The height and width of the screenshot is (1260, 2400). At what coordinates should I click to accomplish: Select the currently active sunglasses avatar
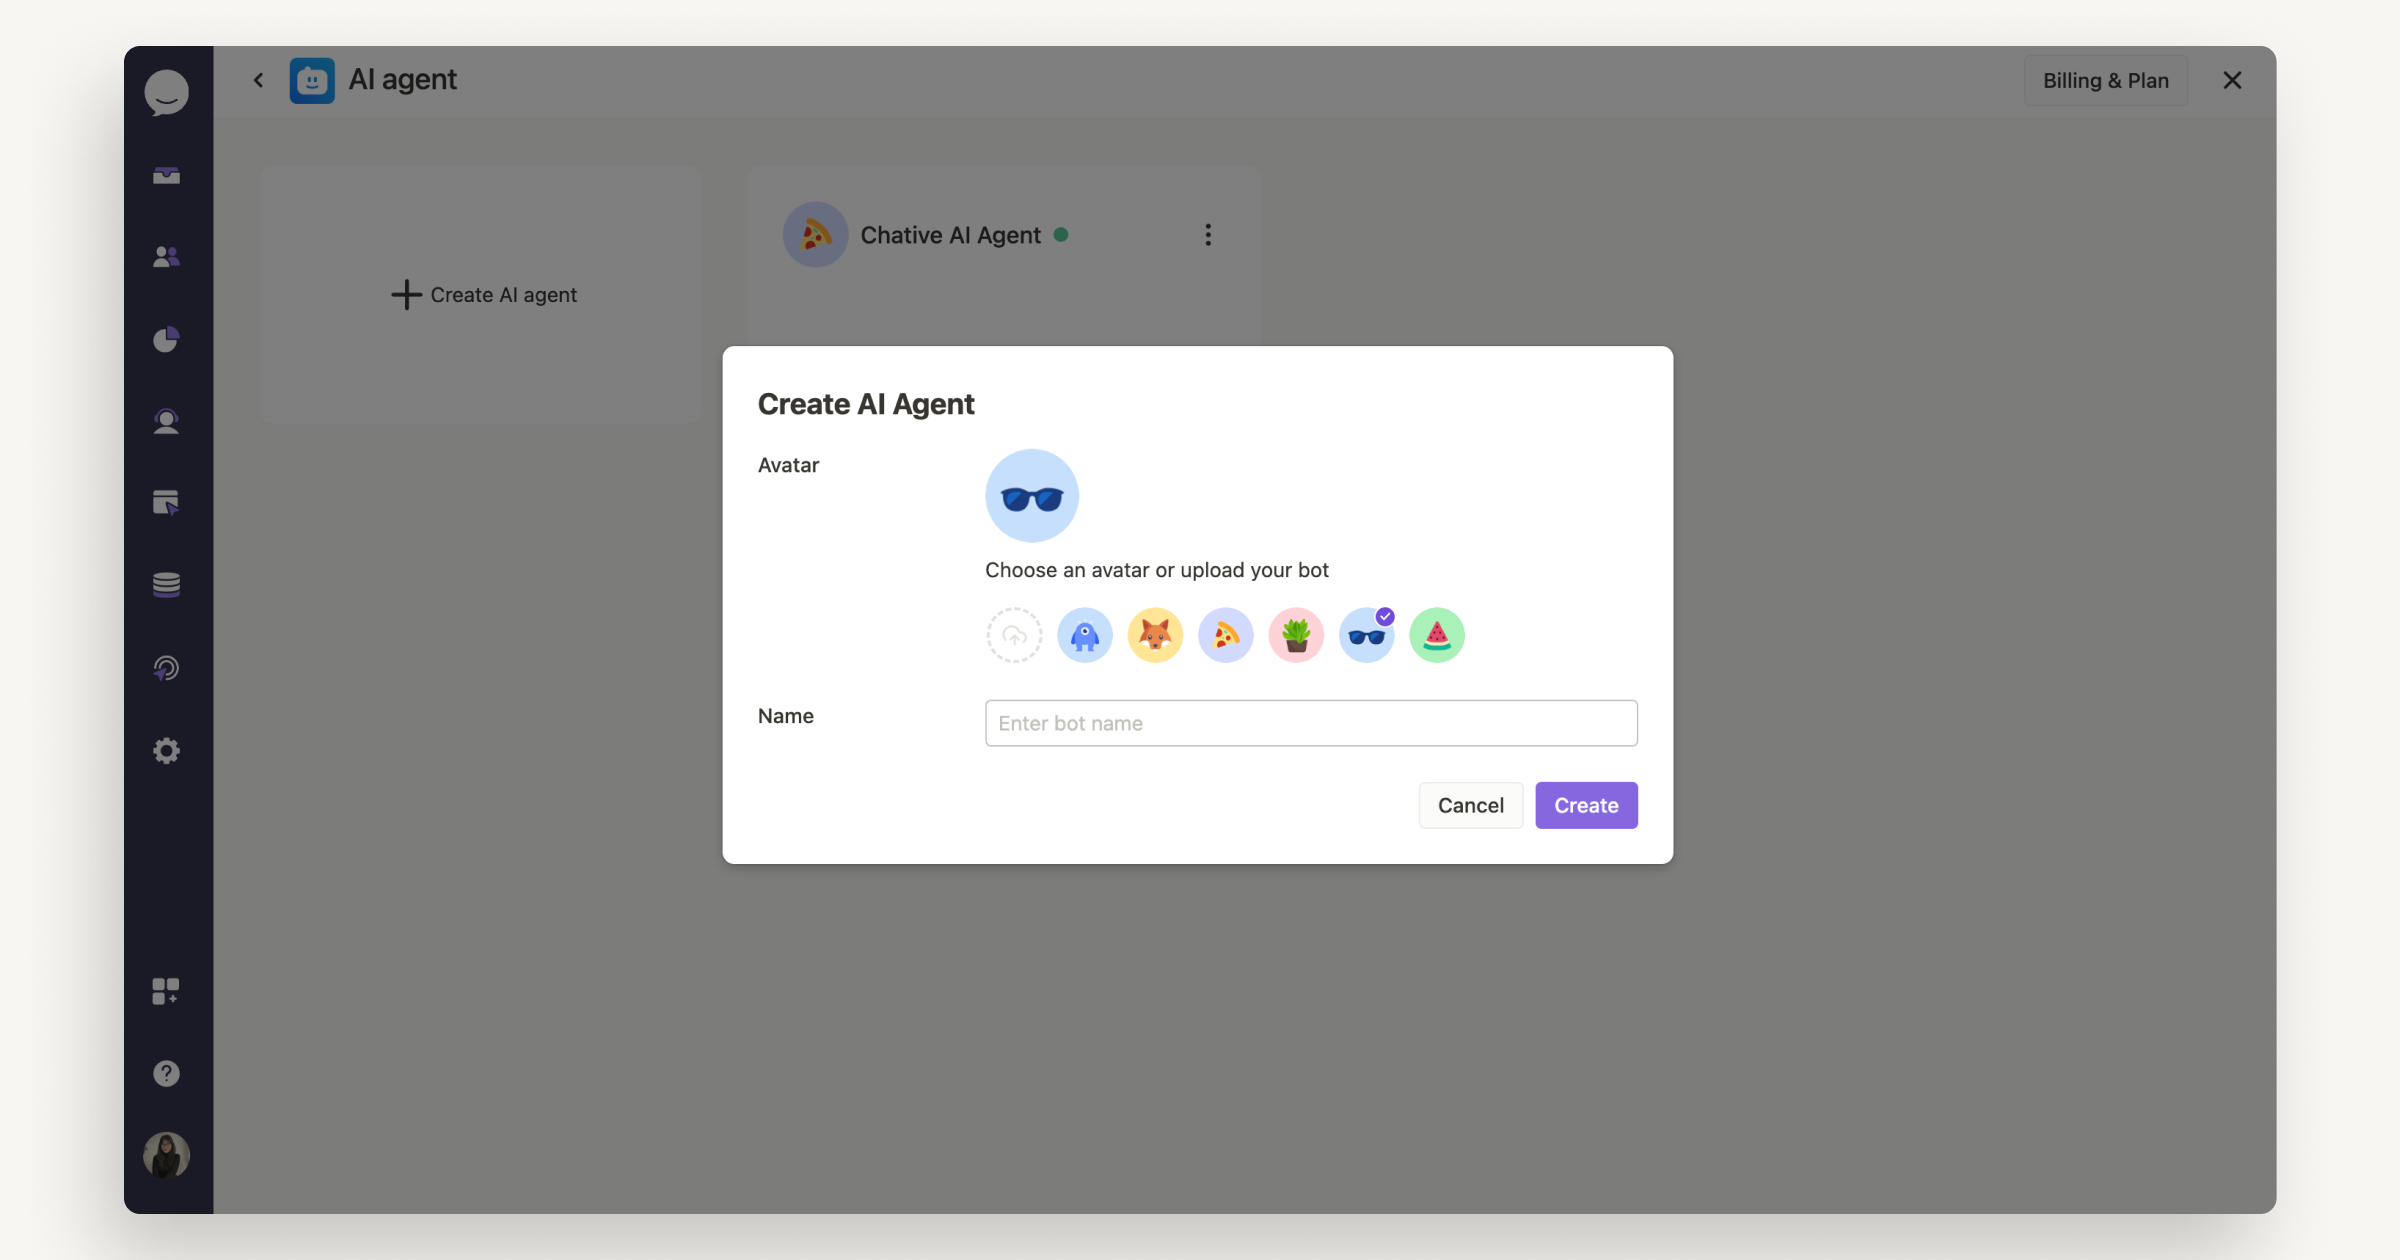(1367, 635)
